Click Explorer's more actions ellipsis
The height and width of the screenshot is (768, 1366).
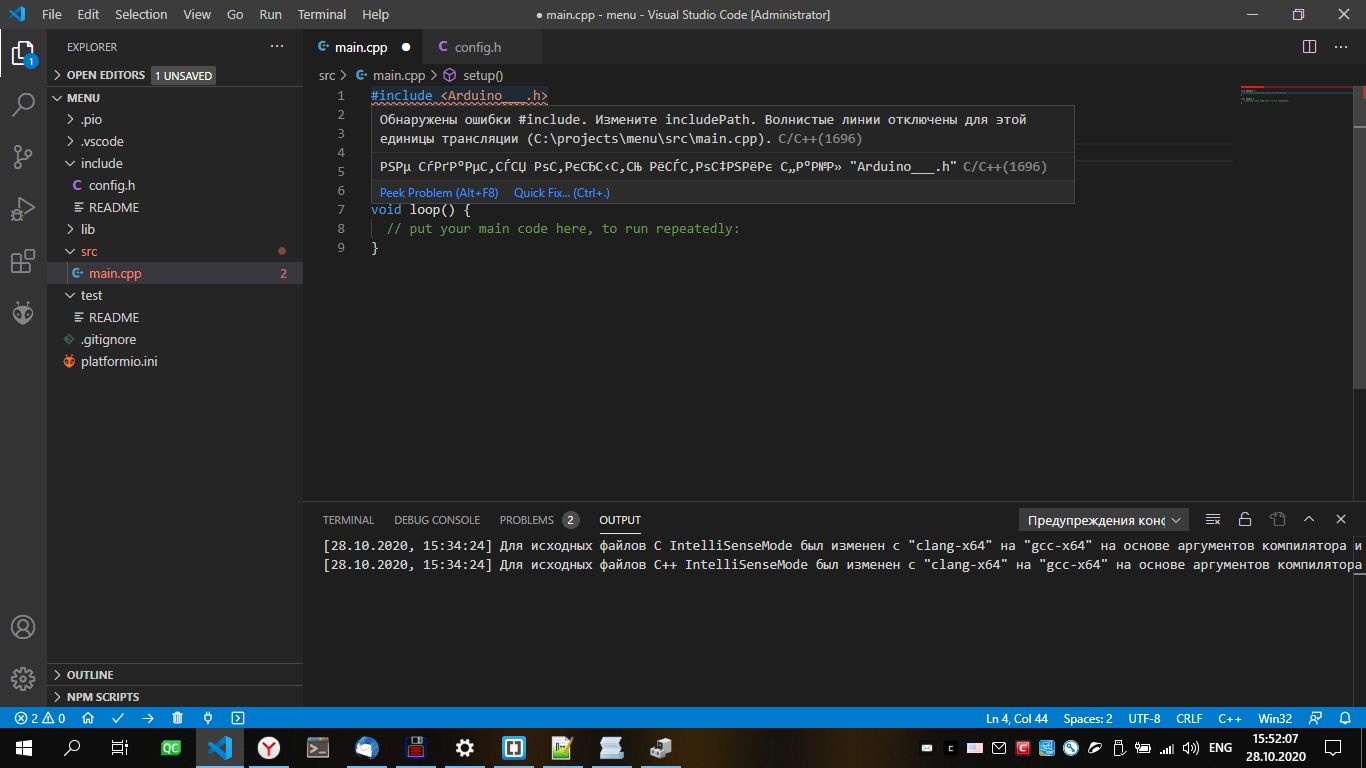[x=277, y=47]
